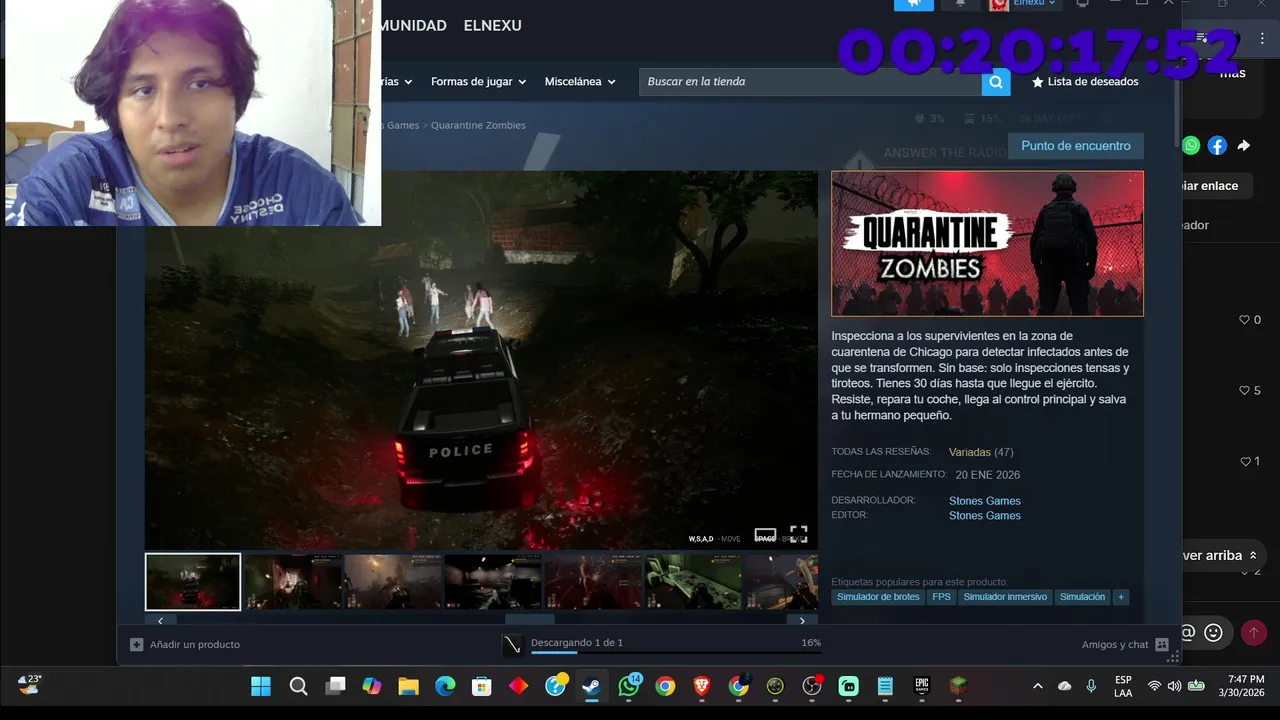Image resolution: width=1280 pixels, height=720 pixels.
Task: Click Añadir un producto label
Action: click(195, 645)
